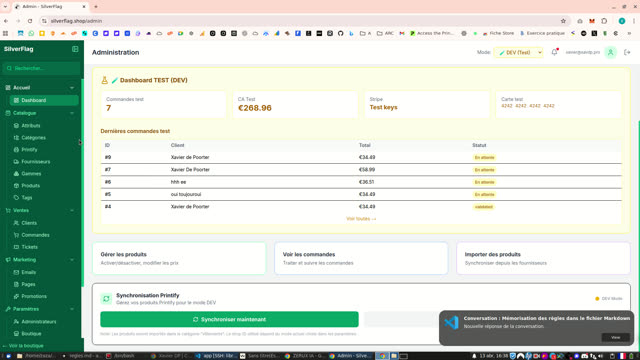Image resolution: width=640 pixels, height=360 pixels.
Task: Collapse the Marketing section chevron
Action: tap(72, 260)
